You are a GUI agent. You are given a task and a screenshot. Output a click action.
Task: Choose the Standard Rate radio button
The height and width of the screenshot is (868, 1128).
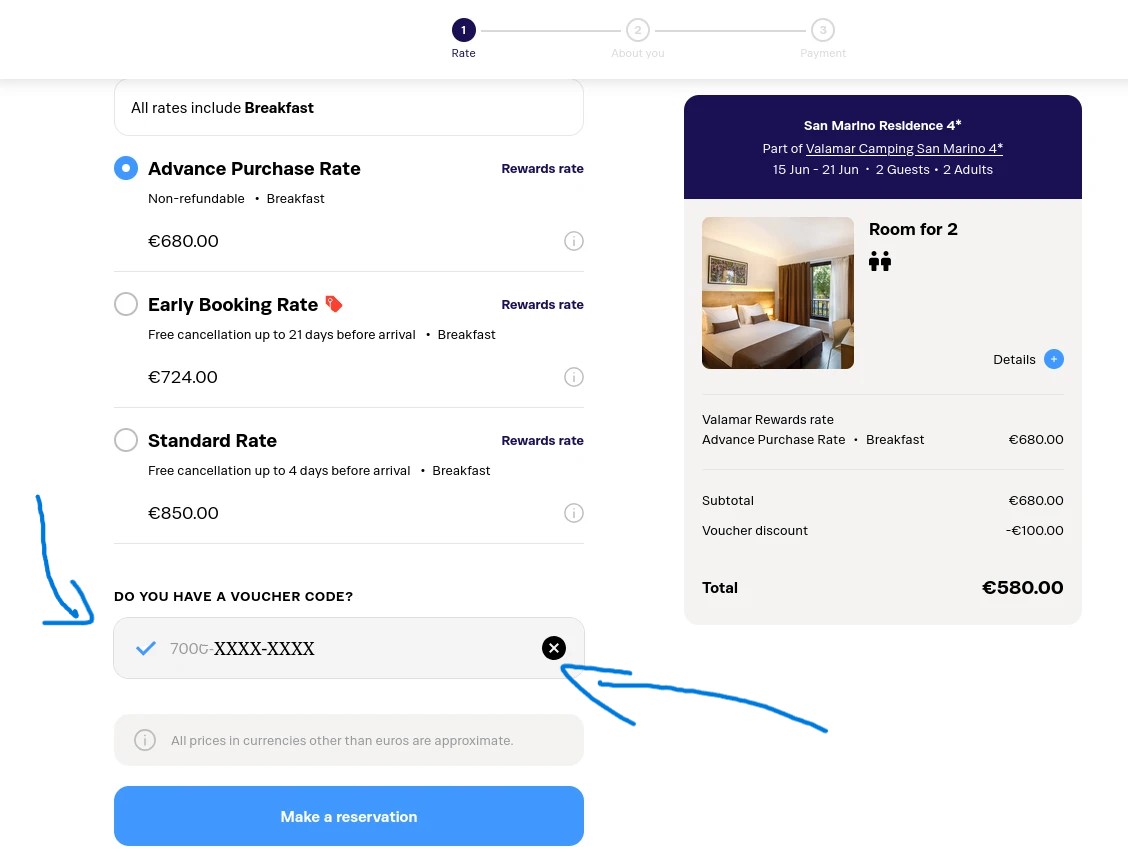pyautogui.click(x=126, y=440)
